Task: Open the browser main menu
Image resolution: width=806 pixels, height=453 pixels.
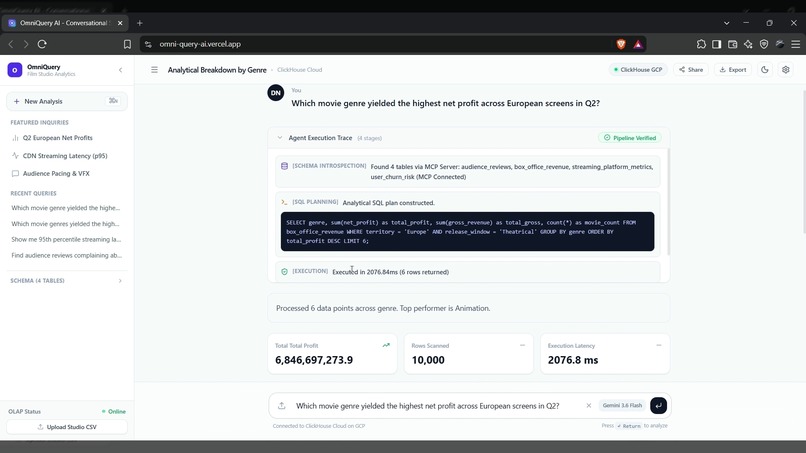Action: tap(796, 44)
